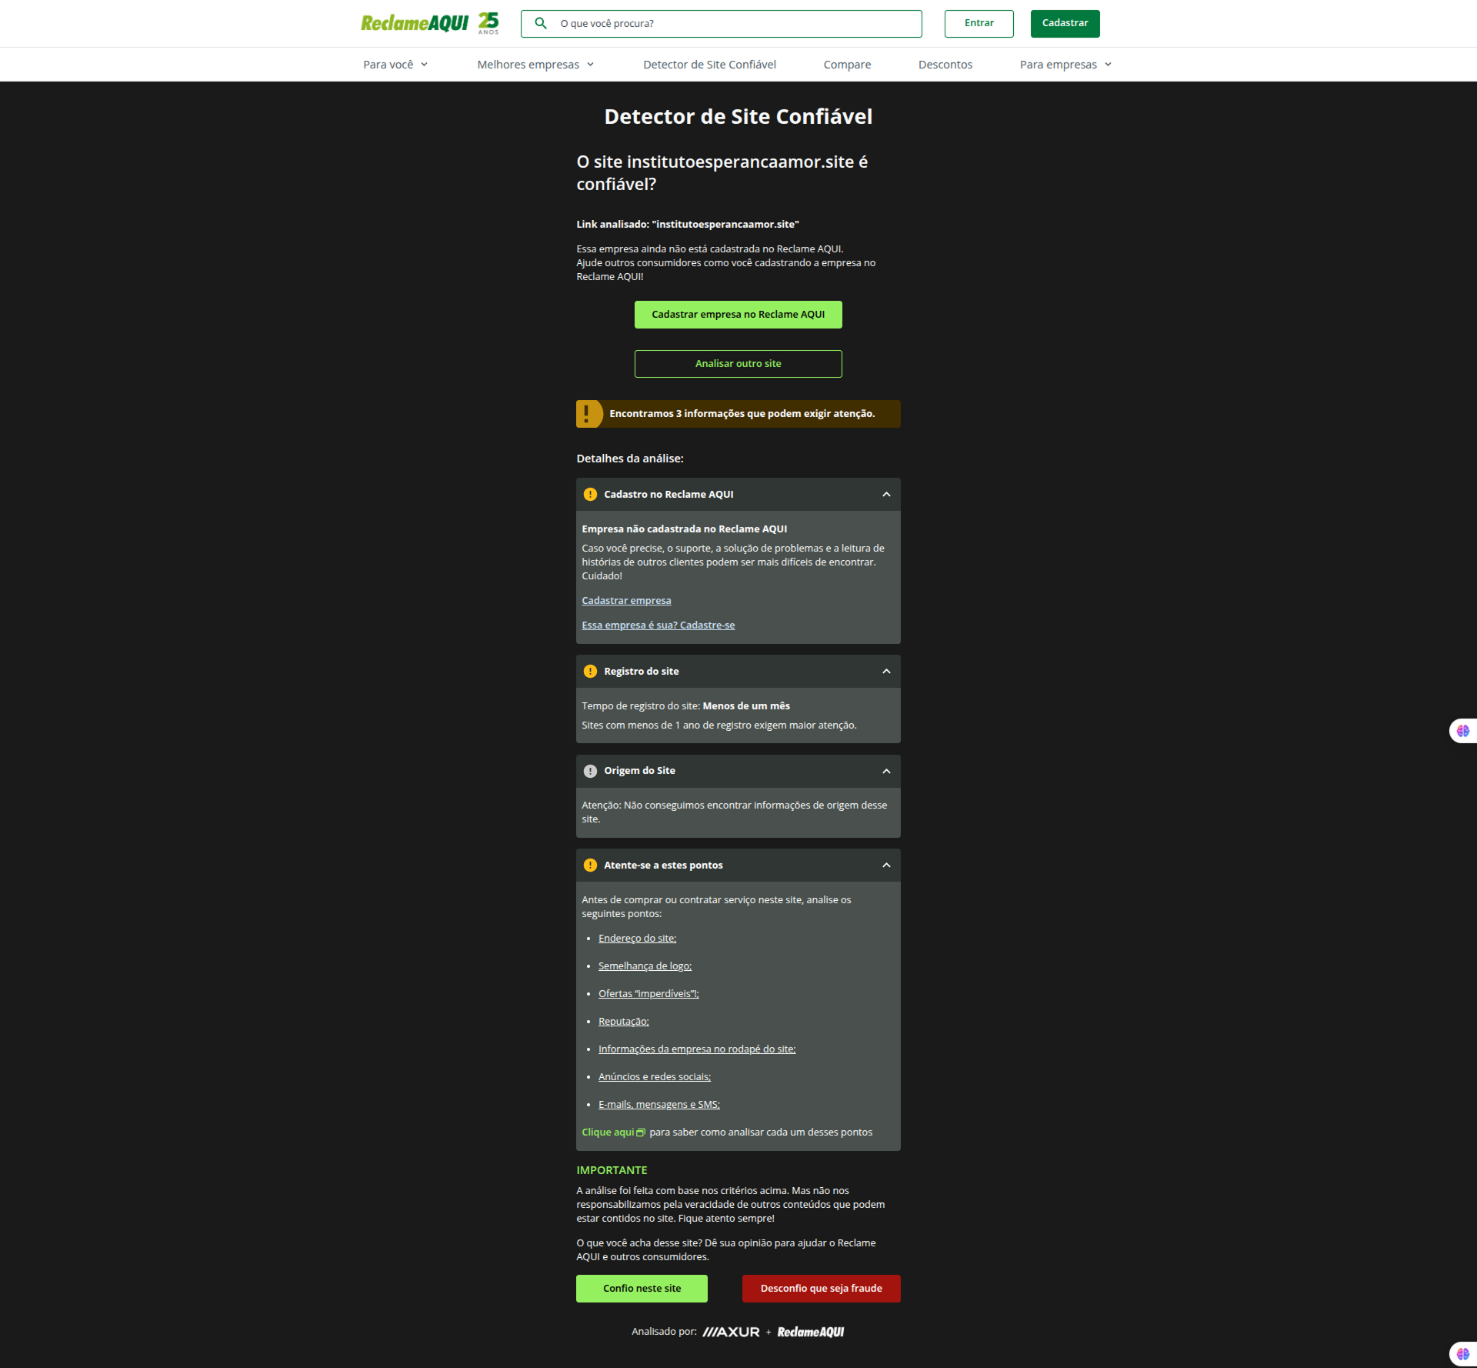Click Empresa não cadastrada no Reclame AQUI text
The height and width of the screenshot is (1368, 1477).
684,529
